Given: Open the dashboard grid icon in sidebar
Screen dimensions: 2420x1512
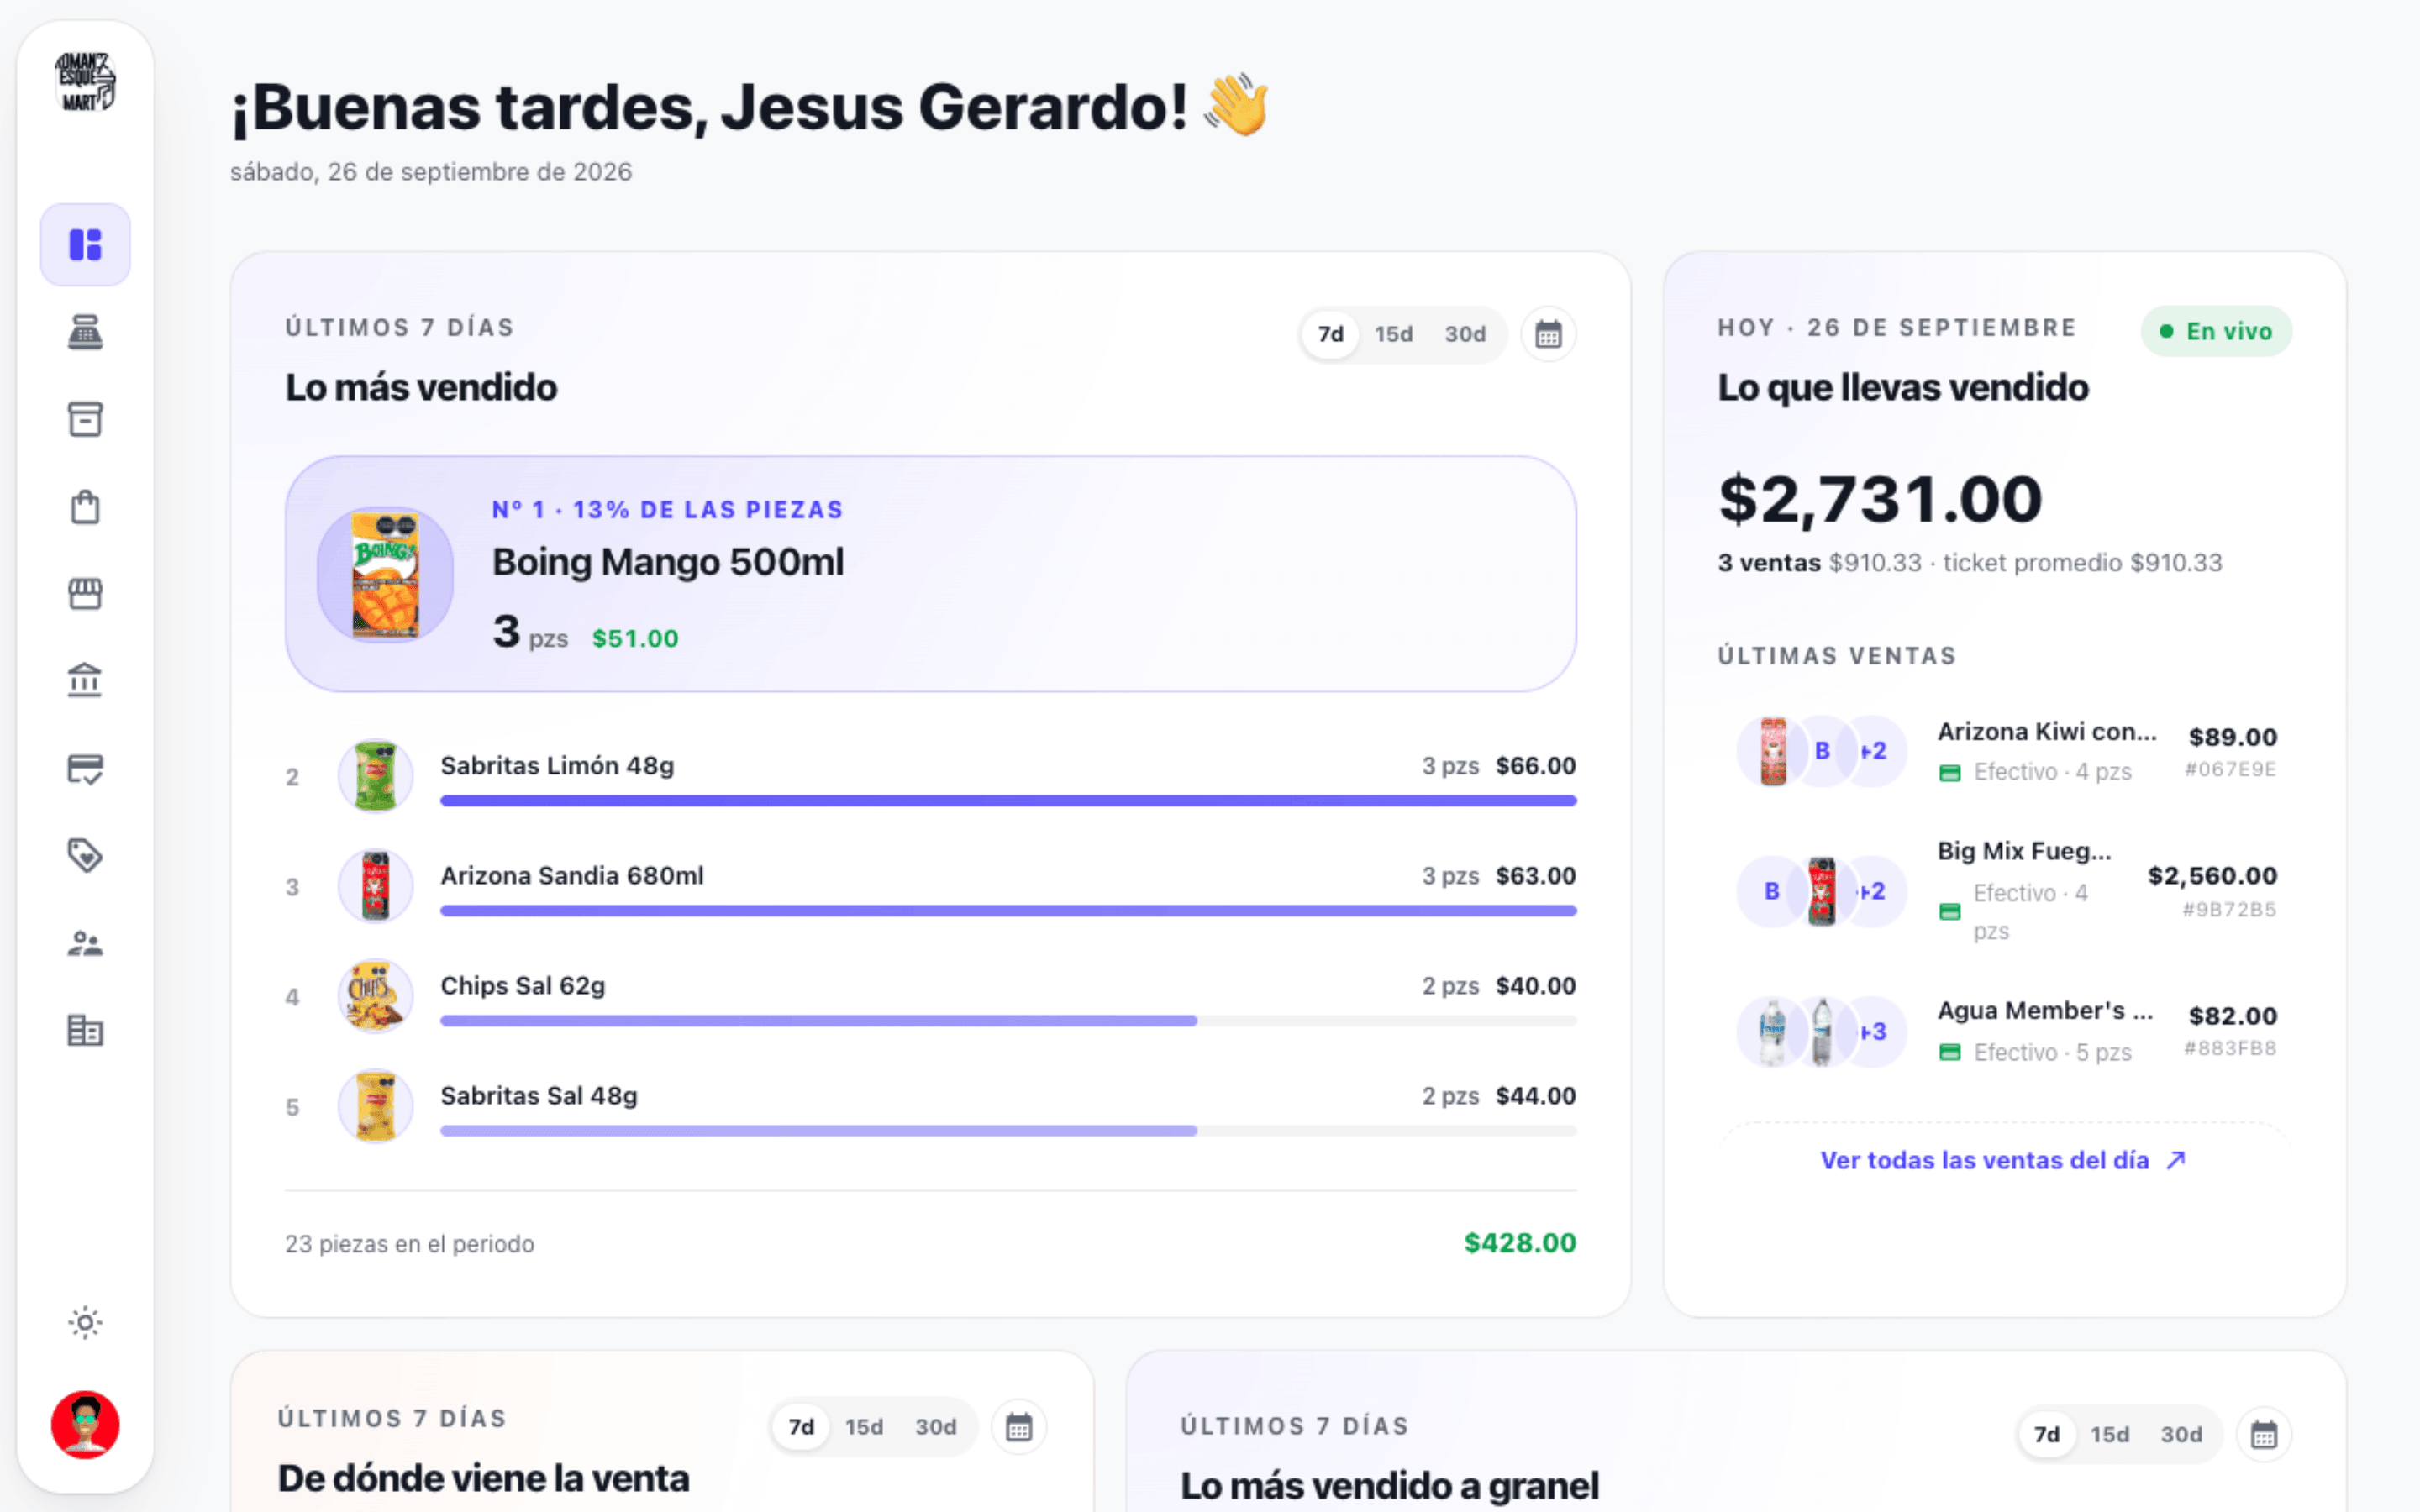Looking at the screenshot, I should tap(85, 245).
